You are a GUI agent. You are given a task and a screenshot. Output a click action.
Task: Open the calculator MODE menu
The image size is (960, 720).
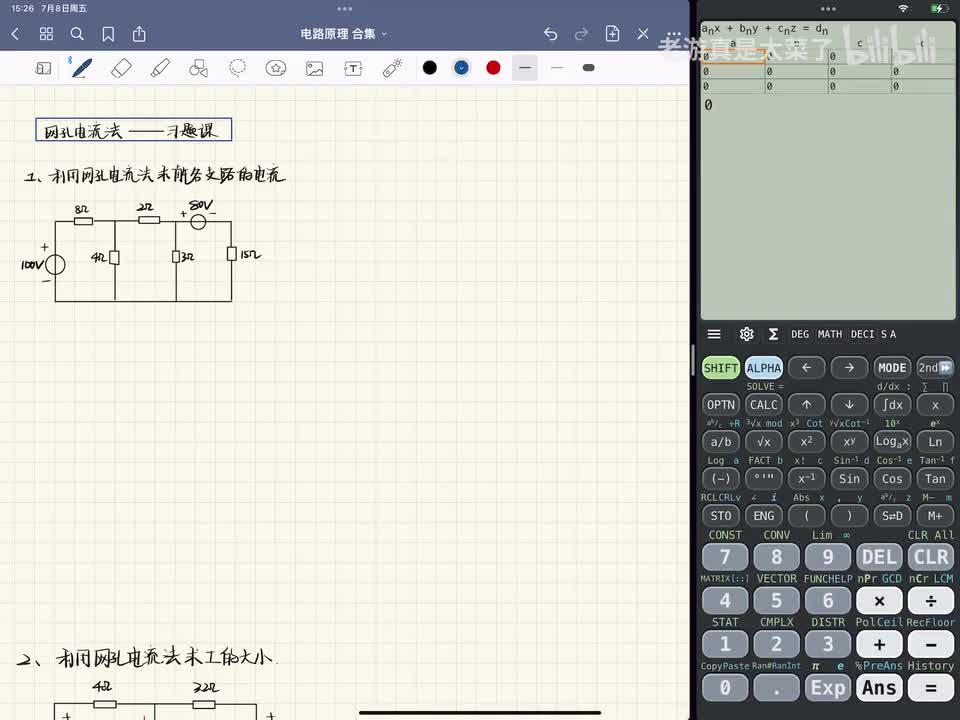pos(892,368)
